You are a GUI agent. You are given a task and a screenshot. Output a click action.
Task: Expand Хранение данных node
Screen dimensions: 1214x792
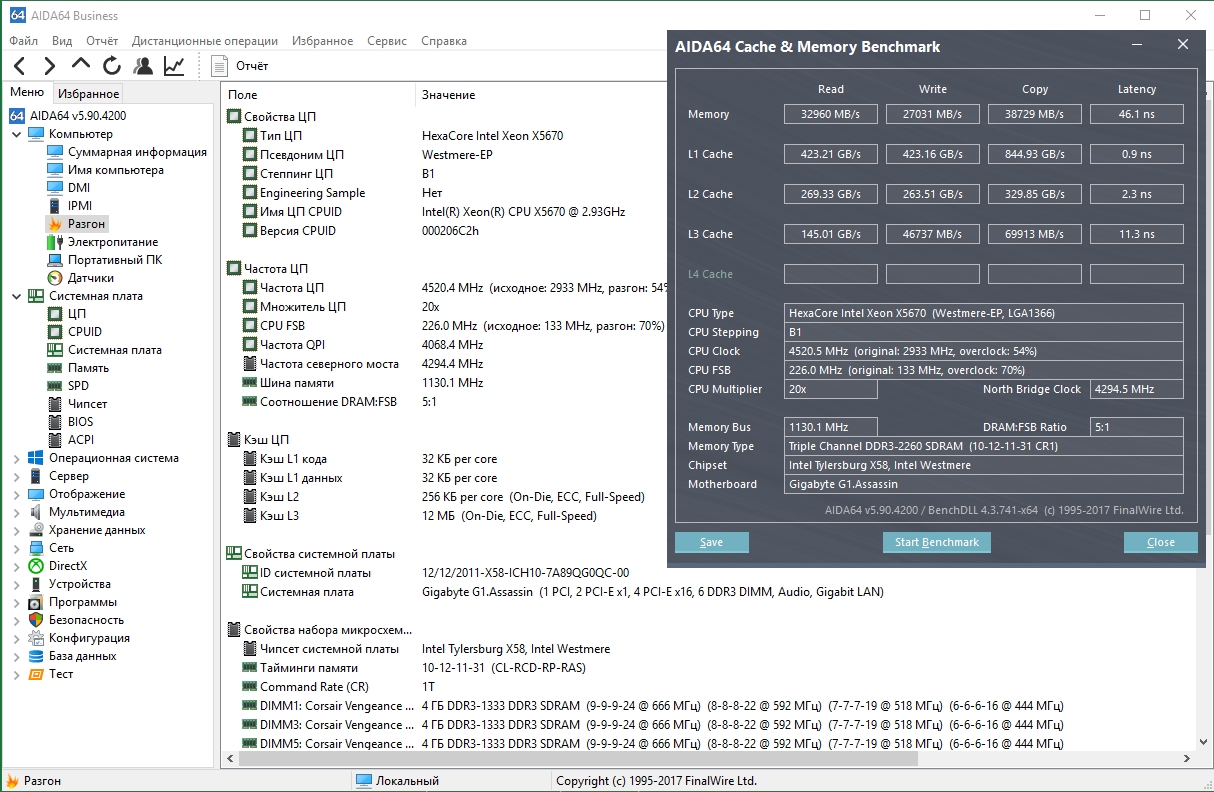[17, 530]
